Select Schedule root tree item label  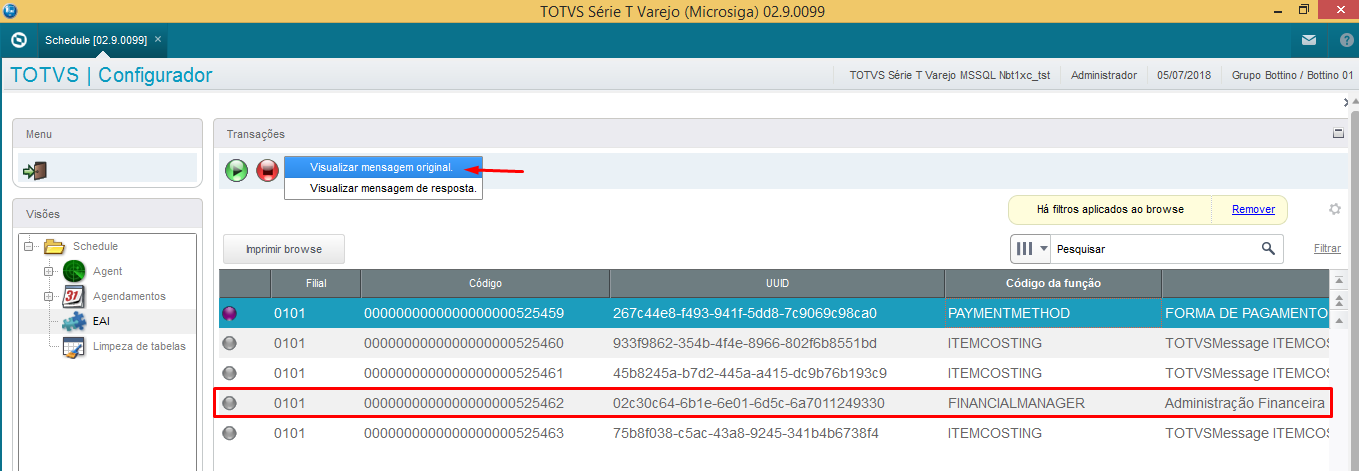95,246
